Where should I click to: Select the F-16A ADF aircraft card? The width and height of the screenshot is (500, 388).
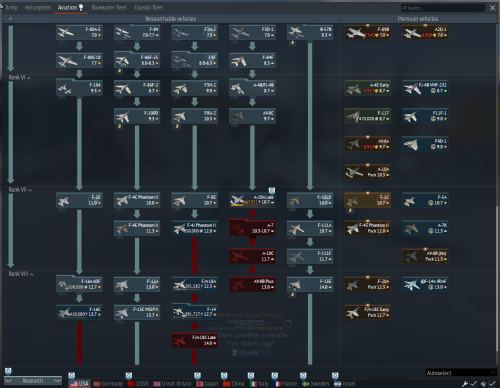pyautogui.click(x=79, y=284)
